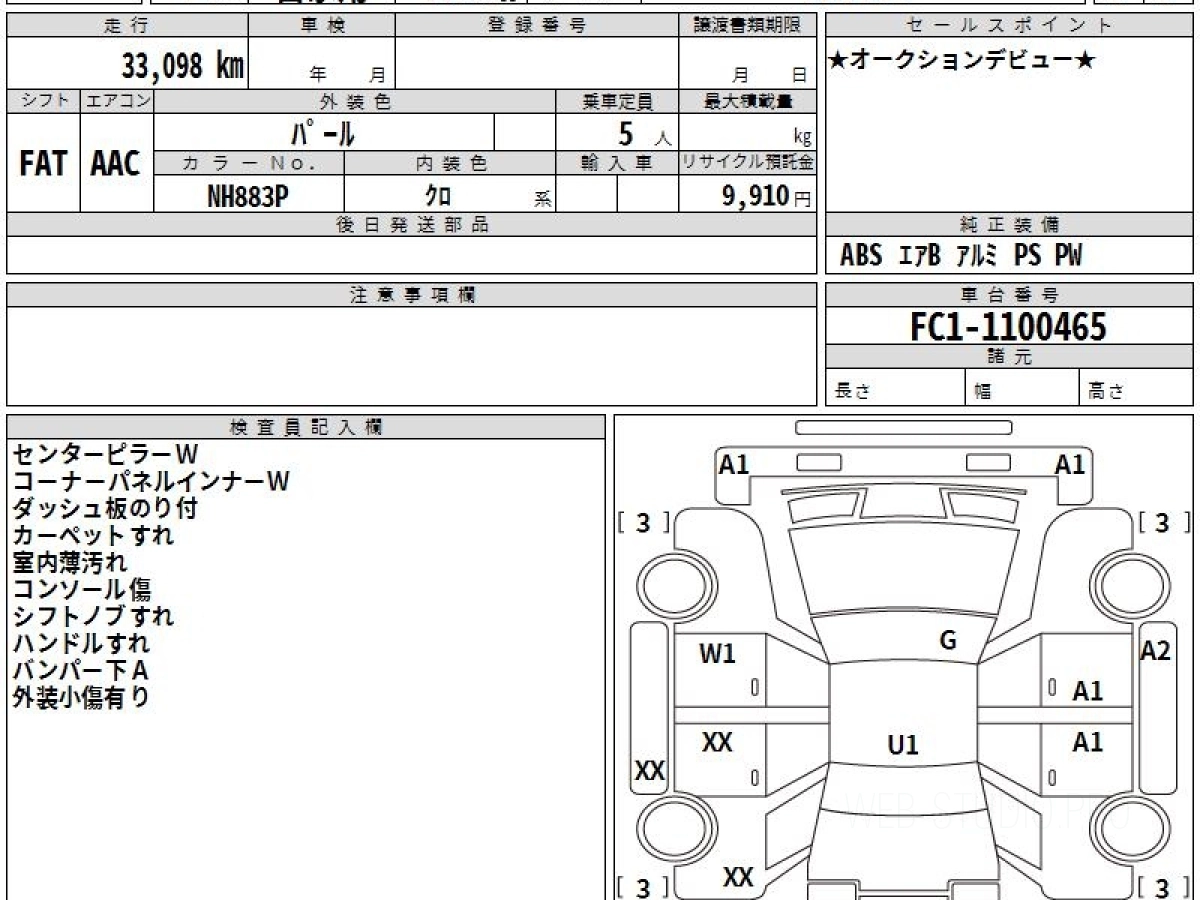Viewport: 1200px width, 900px height.
Task: Click the コーナーパネルインナーW note
Action: 151,481
